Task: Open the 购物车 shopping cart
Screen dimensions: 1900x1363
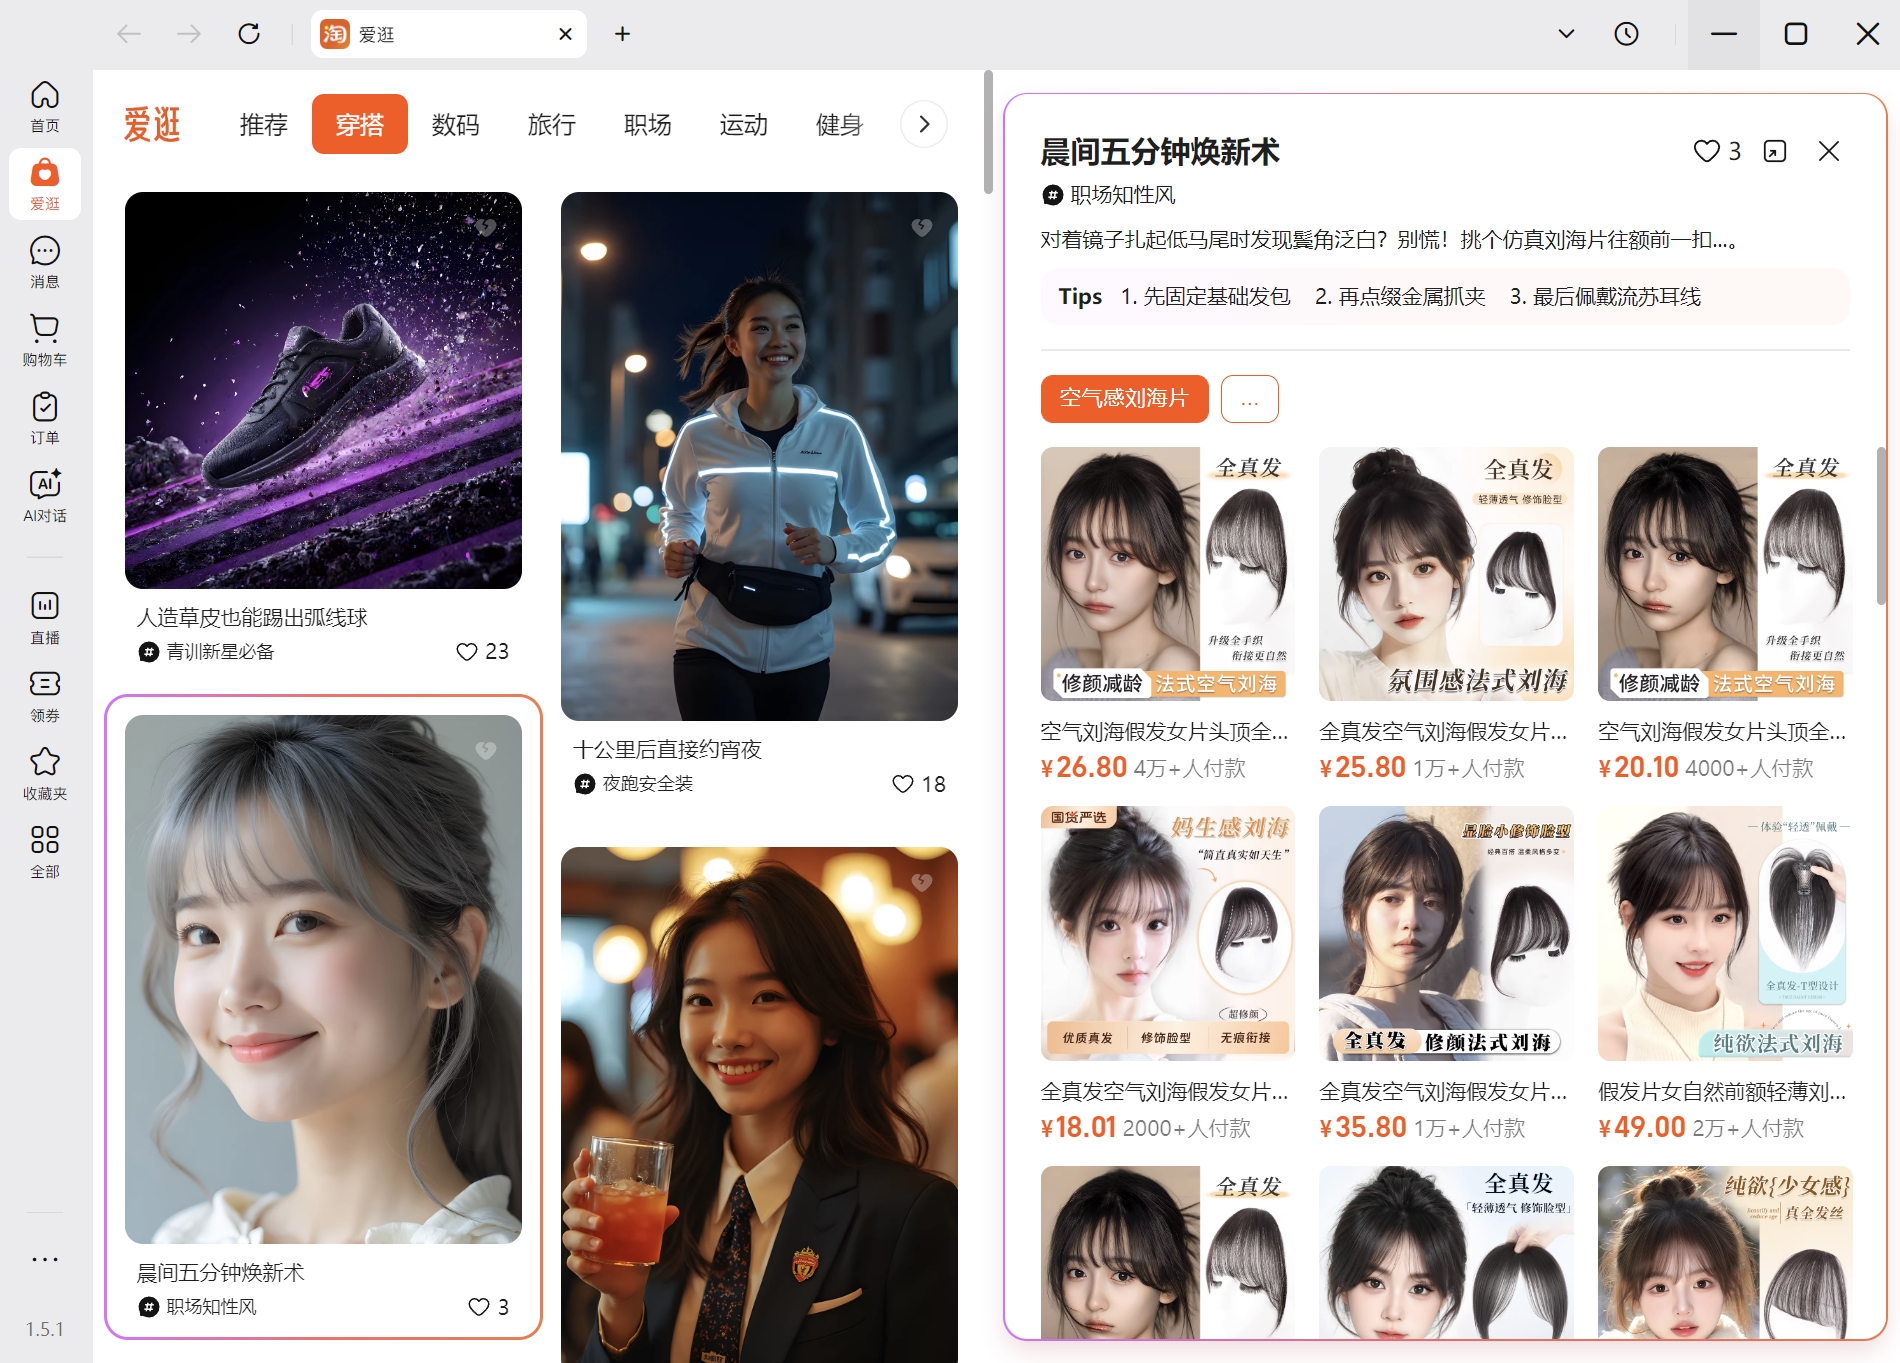Action: tap(44, 339)
